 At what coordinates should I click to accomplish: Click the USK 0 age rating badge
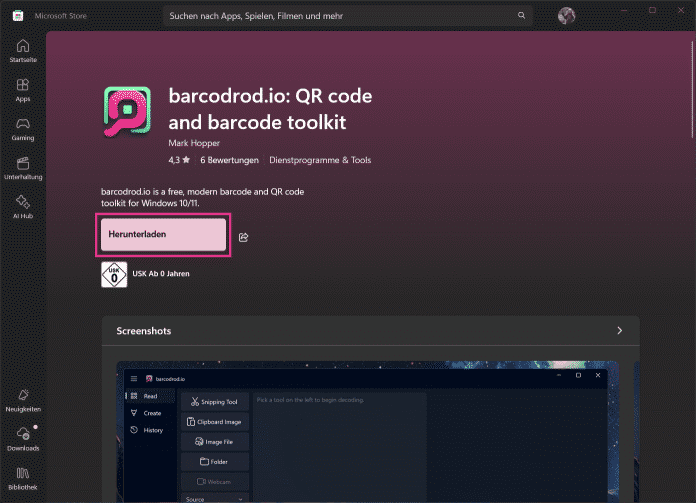tap(114, 274)
